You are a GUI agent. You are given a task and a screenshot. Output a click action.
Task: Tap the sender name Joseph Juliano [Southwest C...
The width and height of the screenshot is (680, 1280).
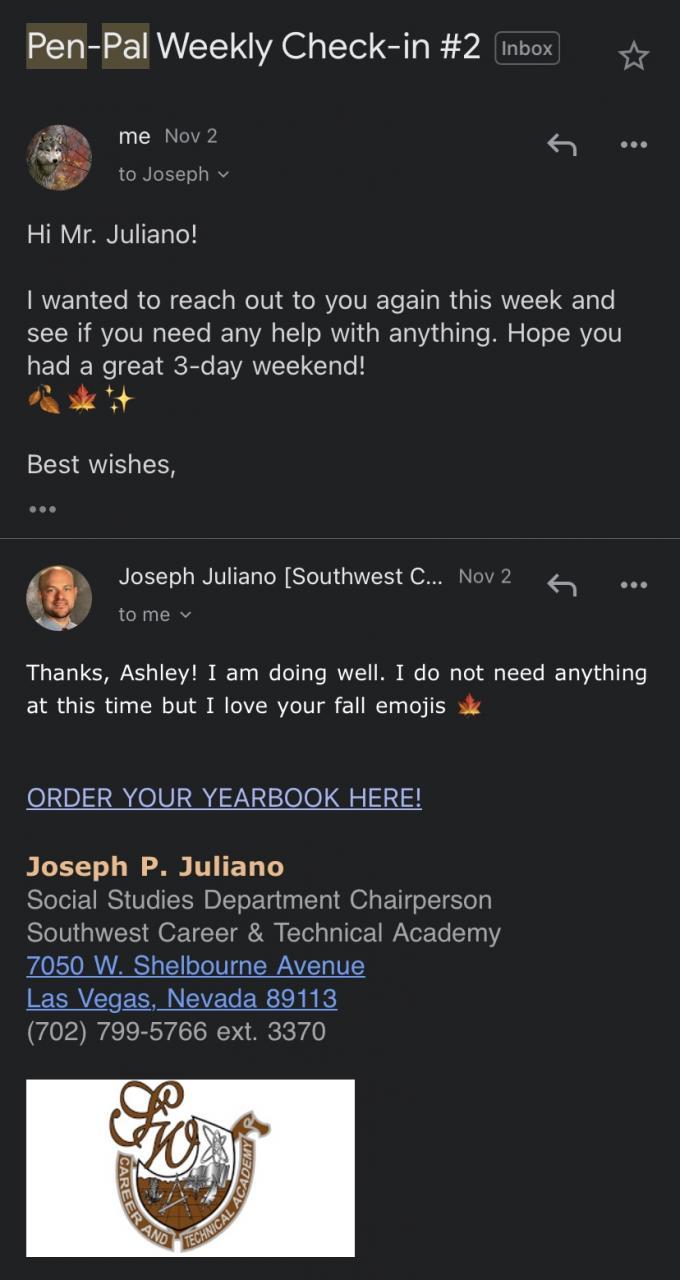click(x=280, y=576)
